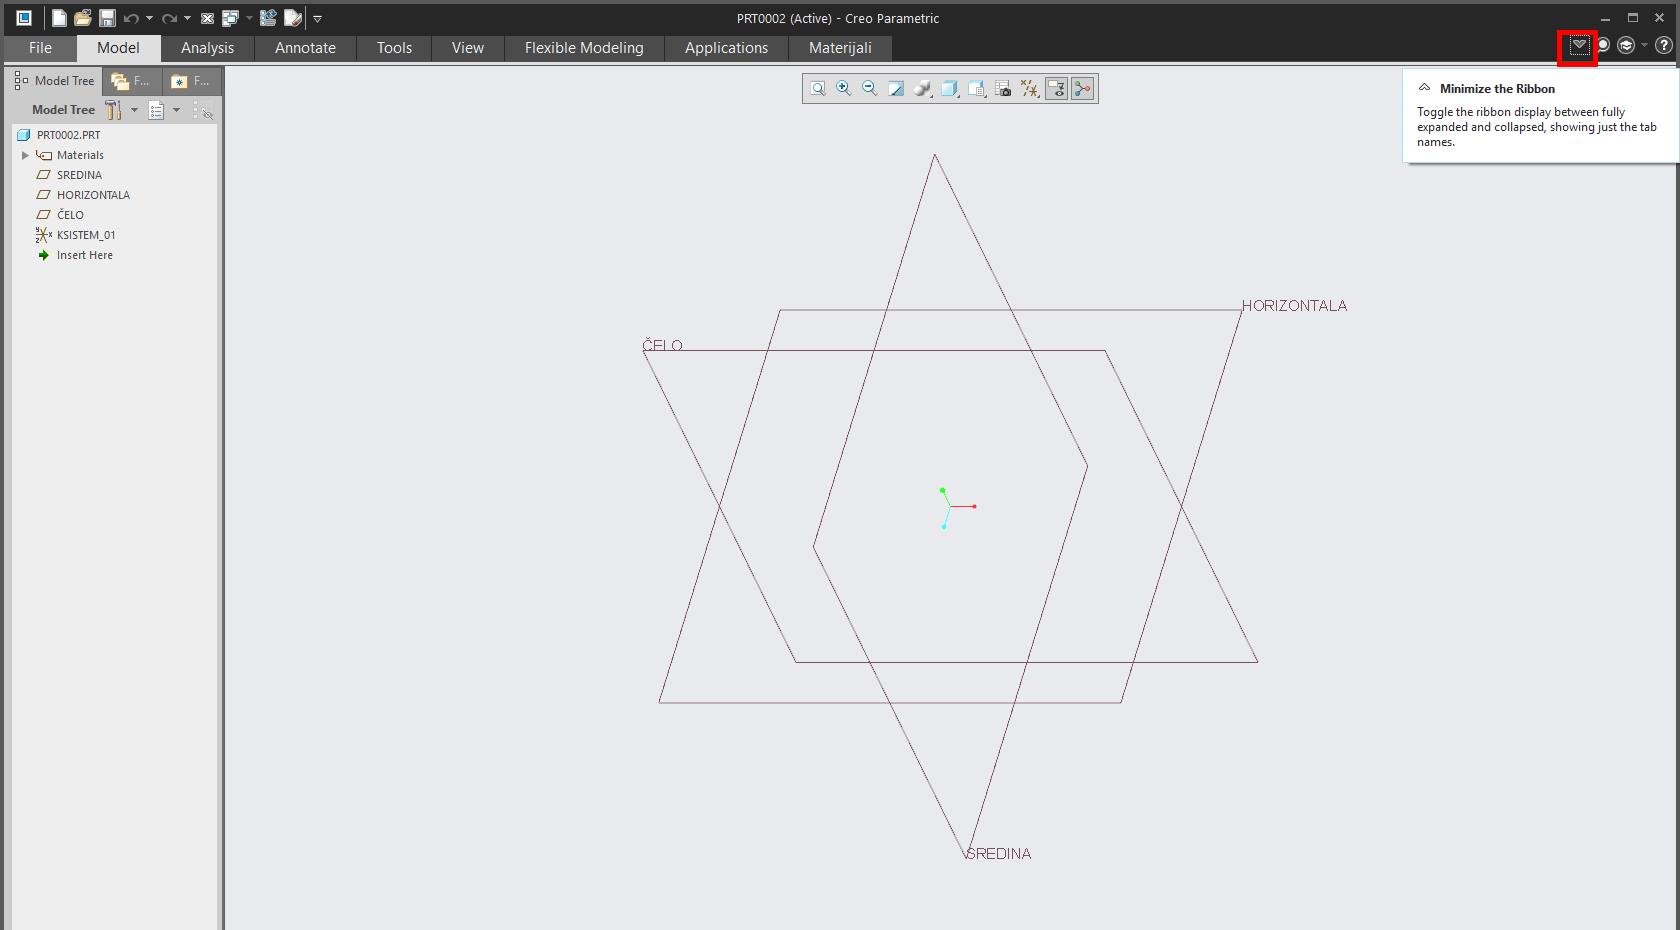Select KSISTEM_01 coordinate system in tree
Screen dimensions: 1680x930
[86, 235]
